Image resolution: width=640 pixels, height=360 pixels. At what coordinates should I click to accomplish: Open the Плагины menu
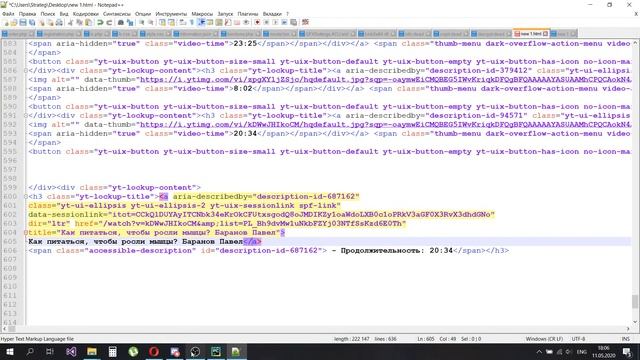[248, 14]
